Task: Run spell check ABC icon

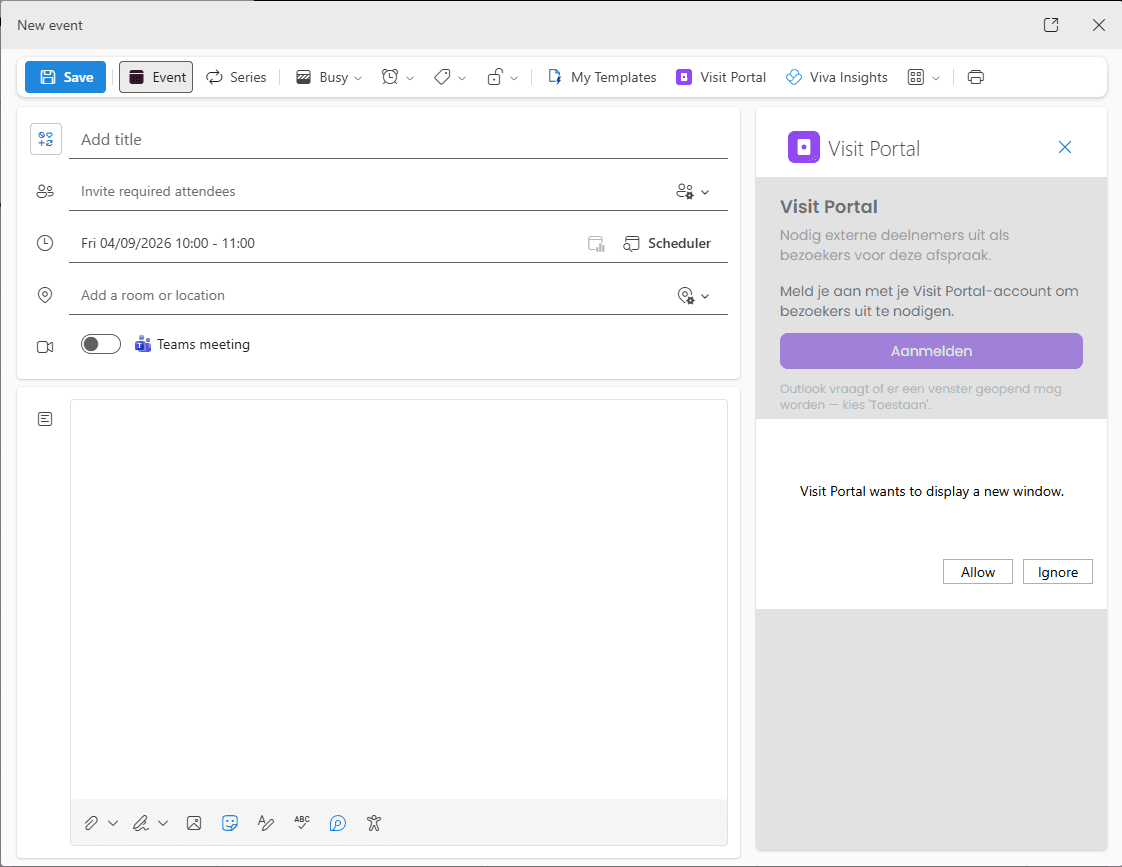Action: tap(302, 823)
